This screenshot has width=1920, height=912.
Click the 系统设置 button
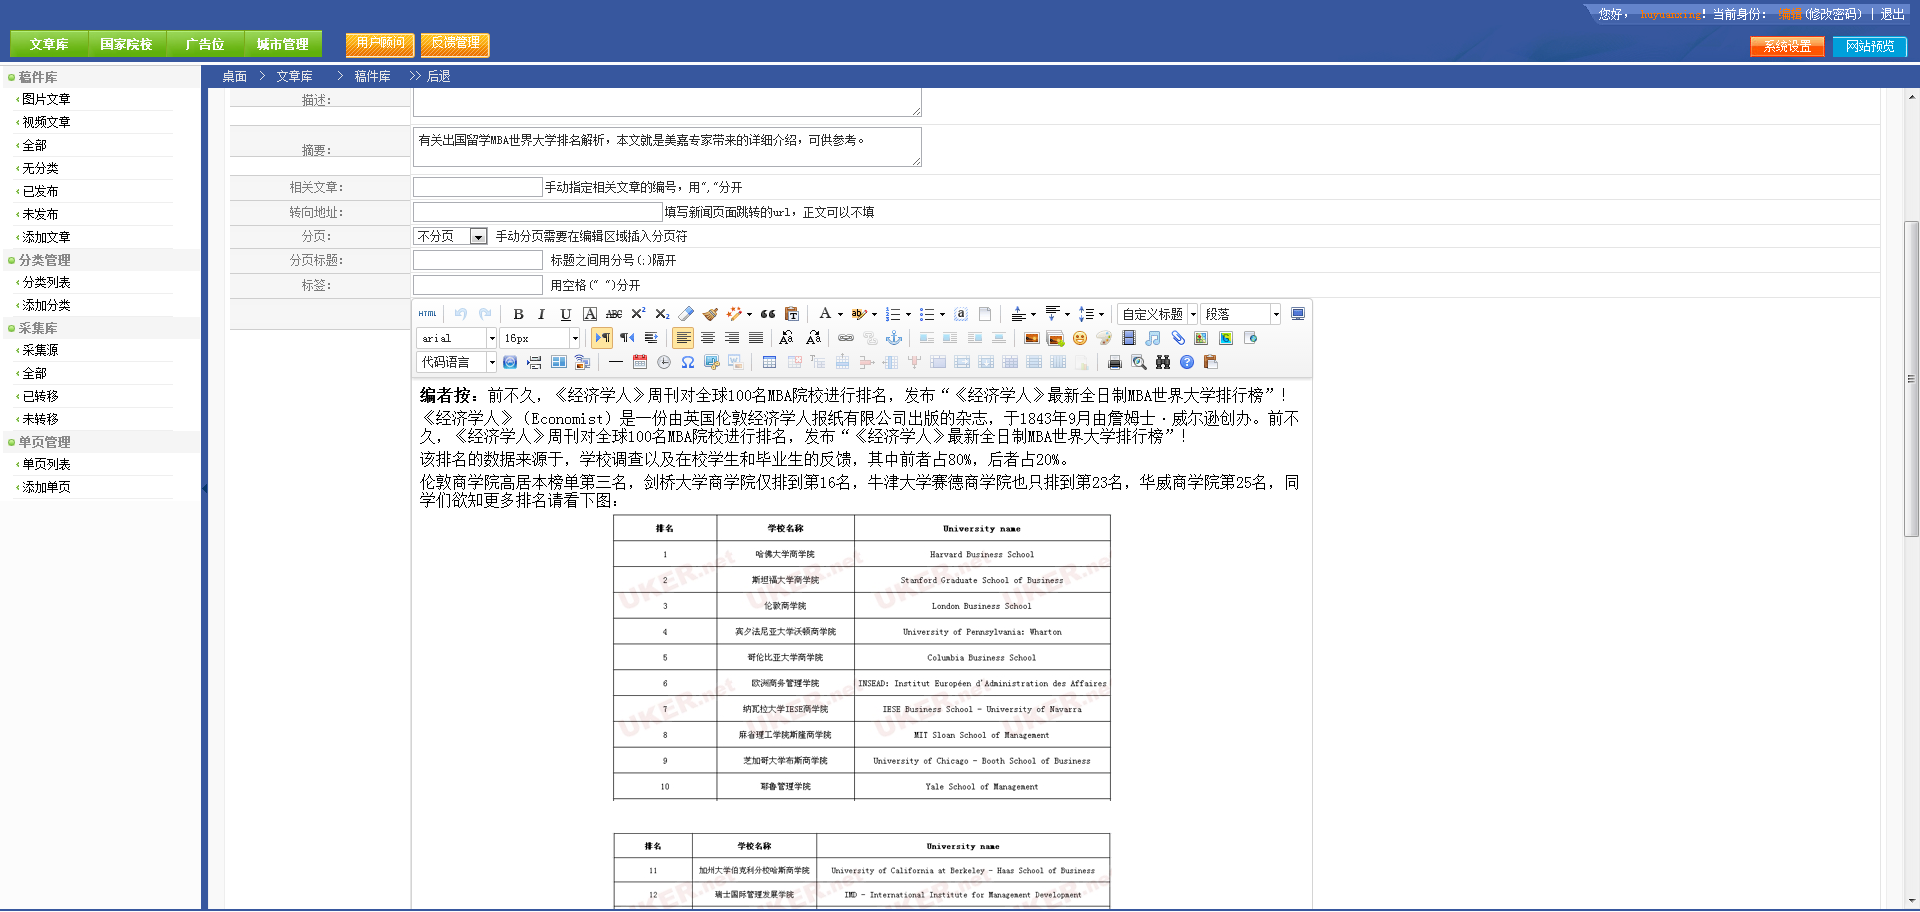pos(1787,46)
